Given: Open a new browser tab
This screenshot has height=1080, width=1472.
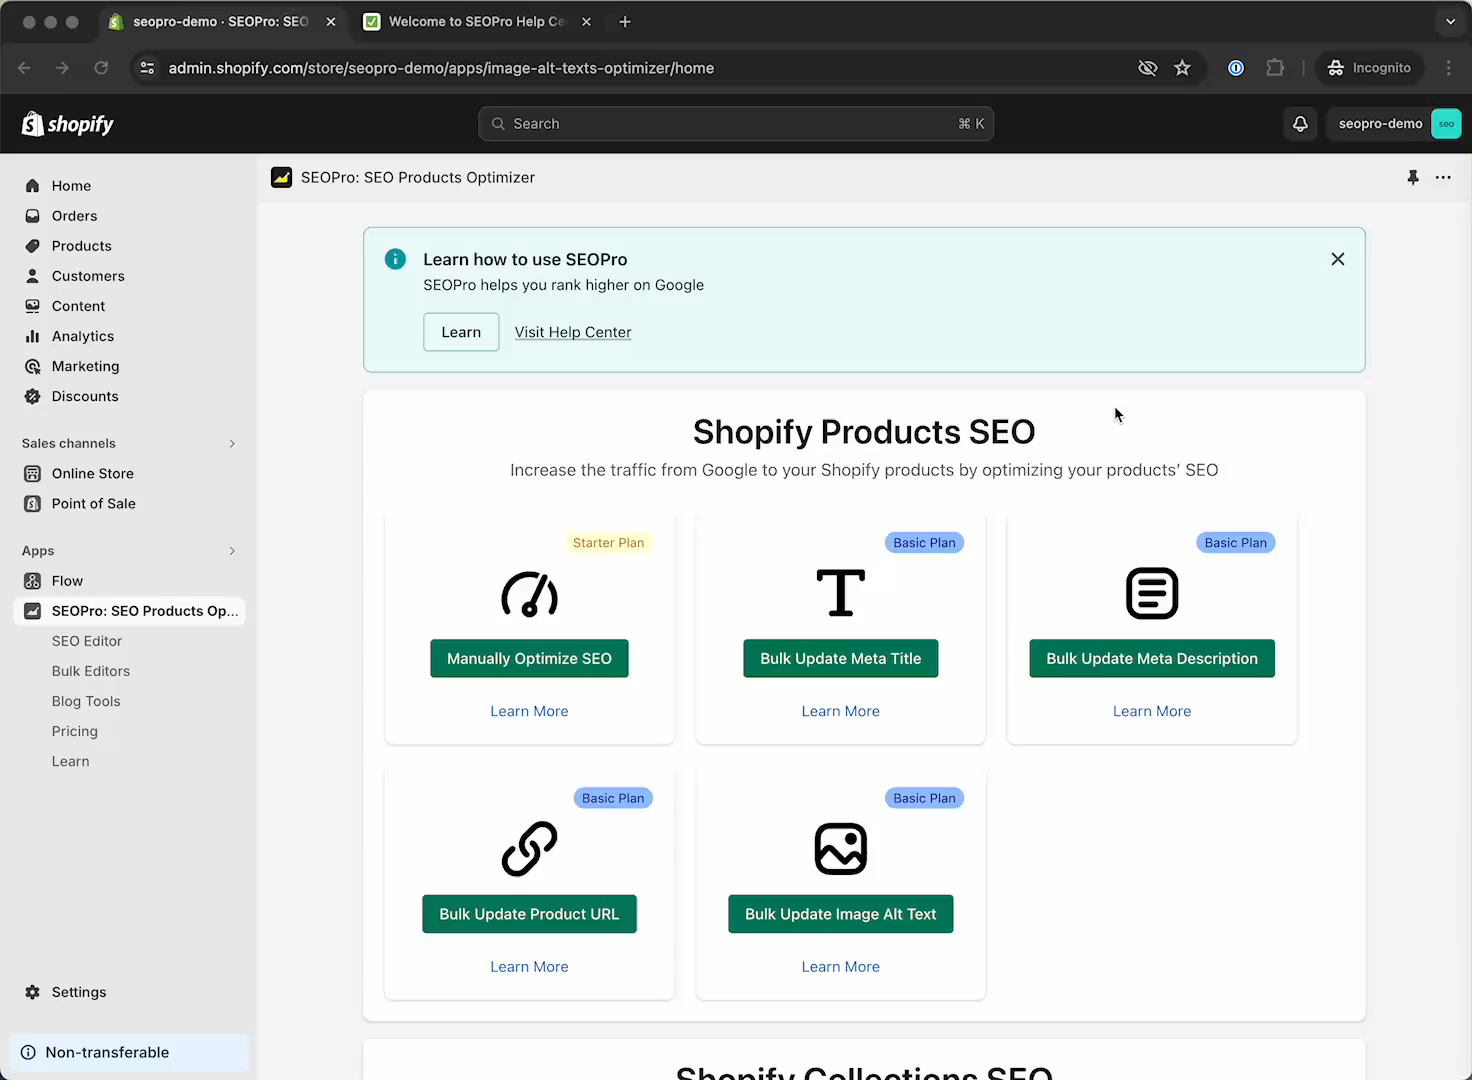Looking at the screenshot, I should coord(625,21).
